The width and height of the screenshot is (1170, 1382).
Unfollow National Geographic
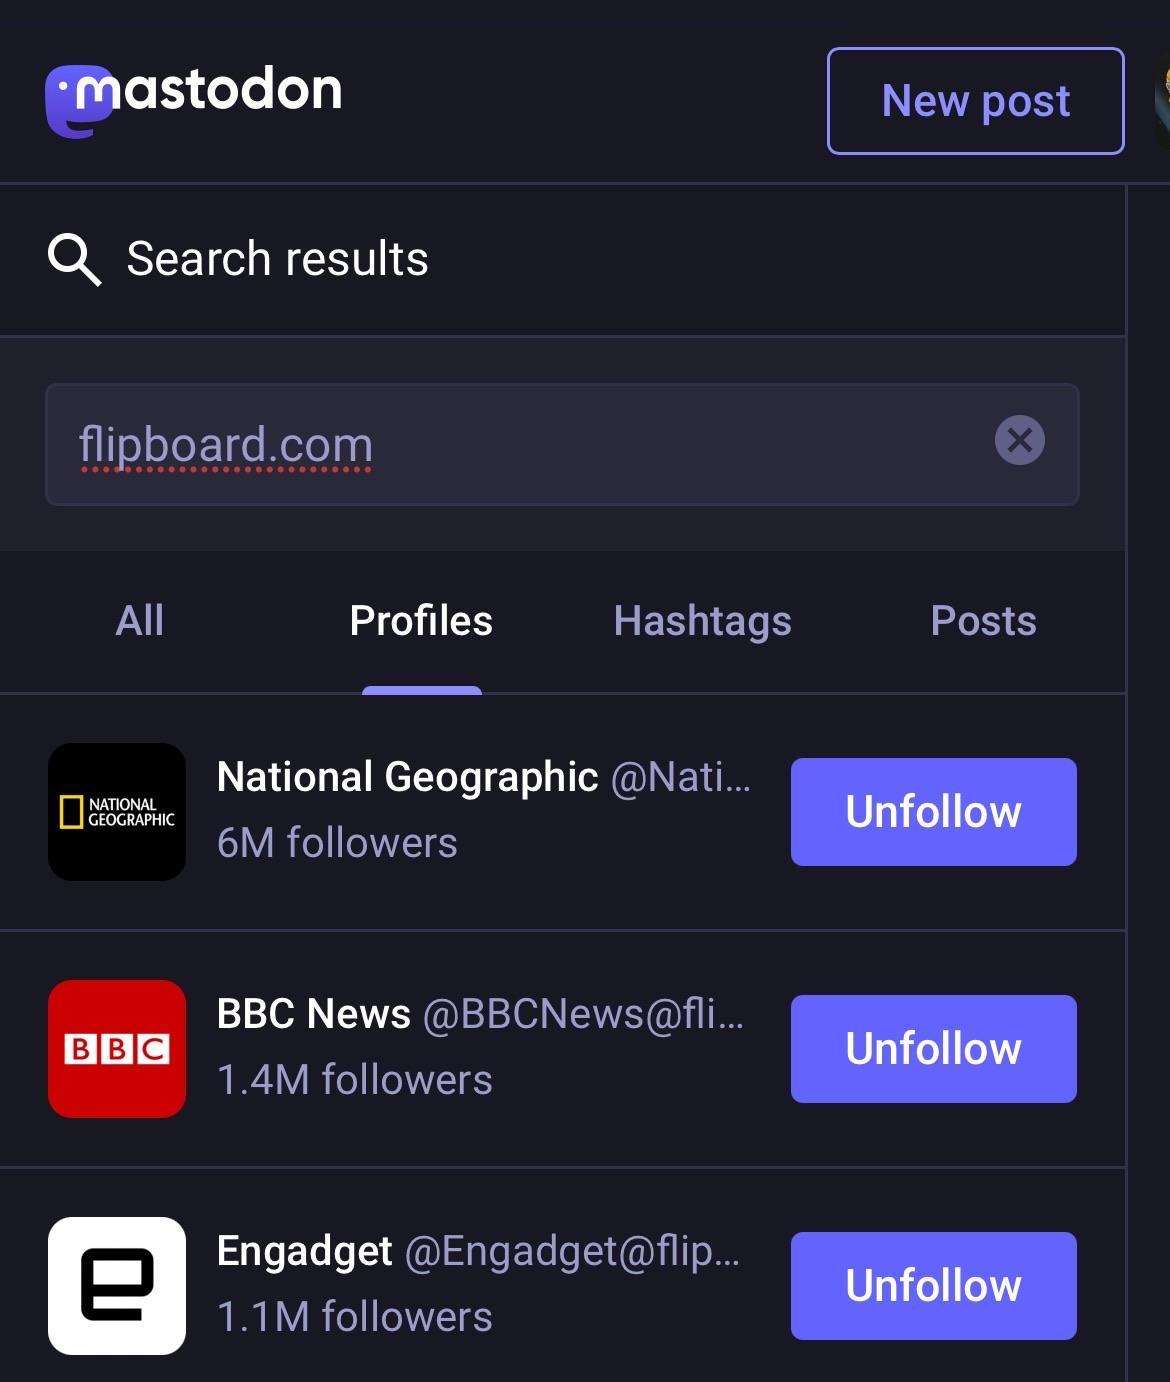[x=933, y=812]
